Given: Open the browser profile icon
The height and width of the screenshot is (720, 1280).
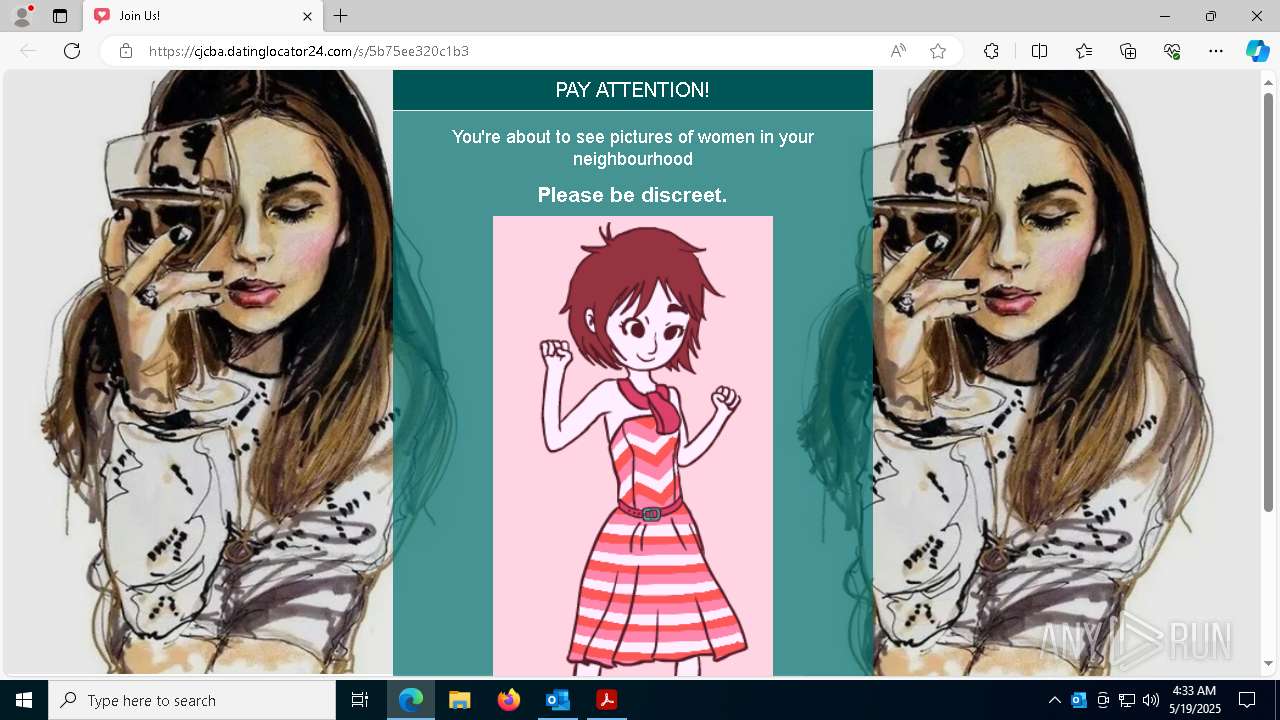Looking at the screenshot, I should tap(22, 16).
